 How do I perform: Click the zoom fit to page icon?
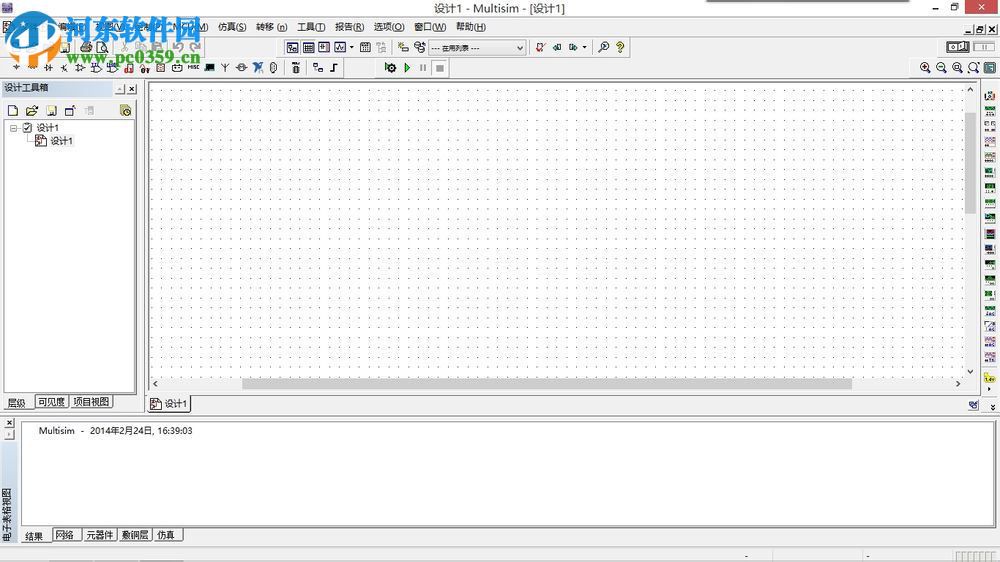coord(973,68)
